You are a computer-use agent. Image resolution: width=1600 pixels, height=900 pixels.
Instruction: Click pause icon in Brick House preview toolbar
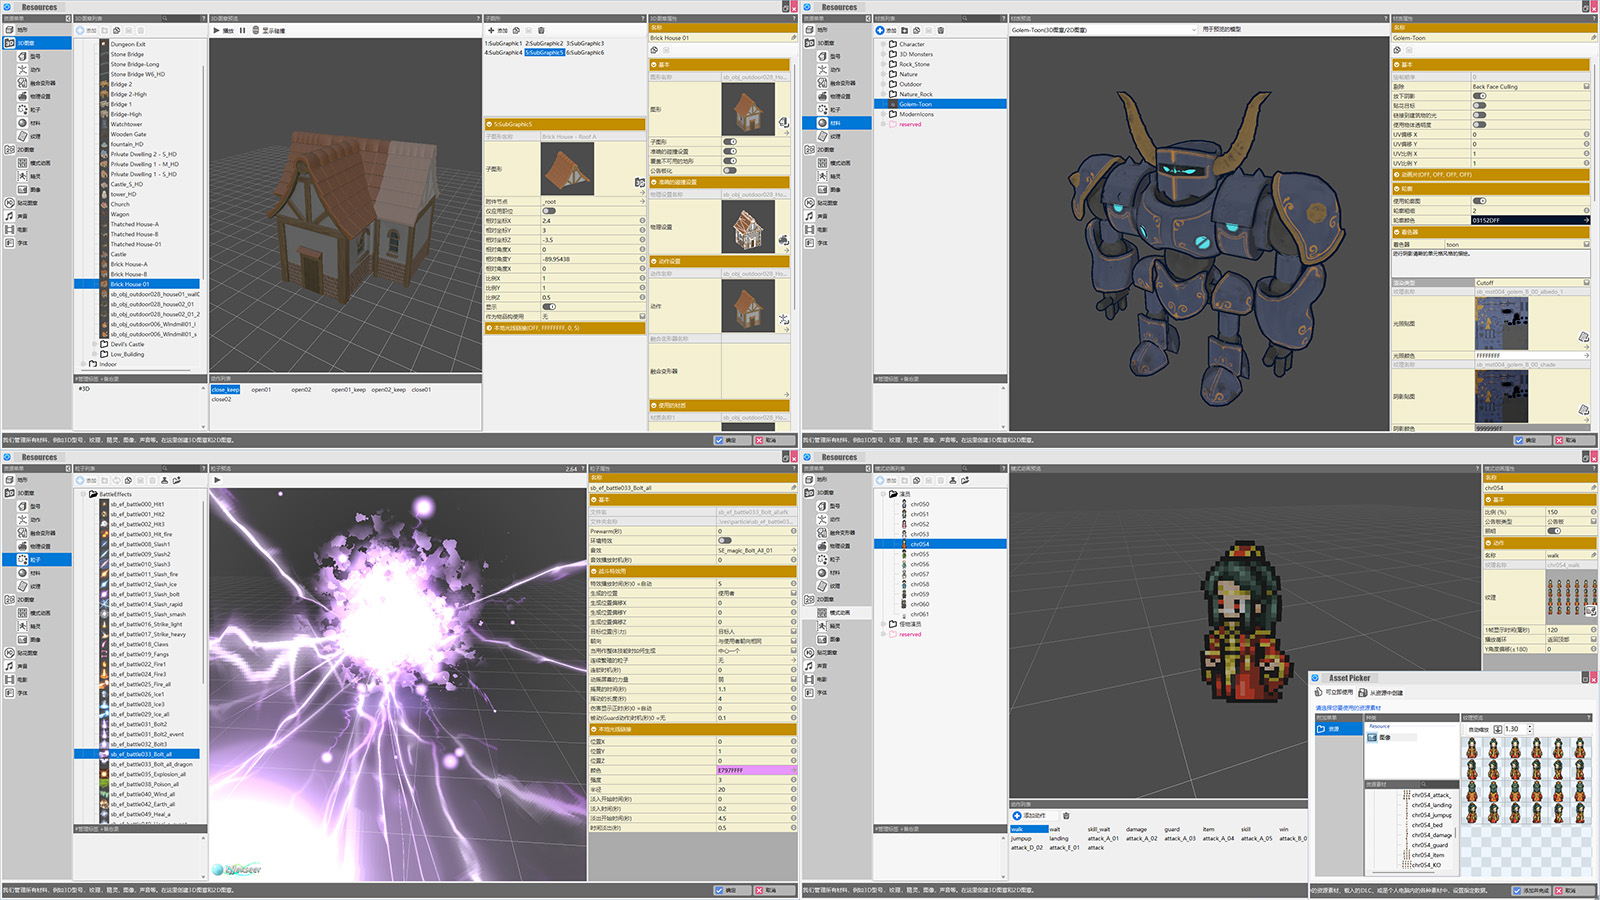point(242,30)
